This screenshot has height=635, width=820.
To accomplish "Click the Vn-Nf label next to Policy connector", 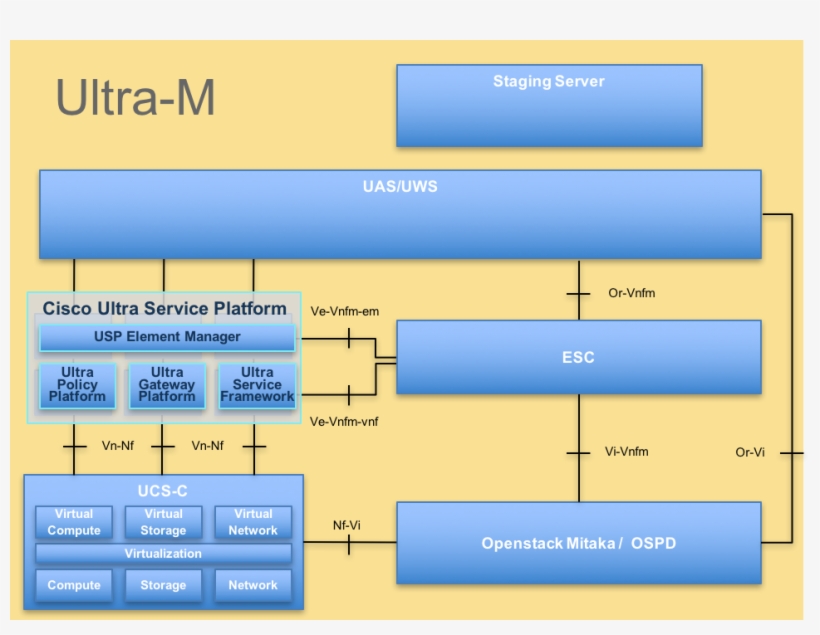I will pyautogui.click(x=118, y=446).
